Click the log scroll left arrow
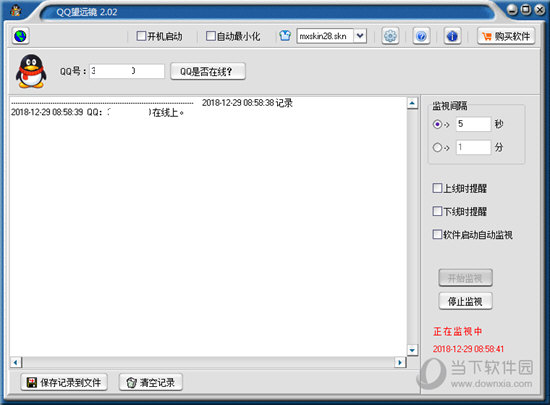Image resolution: width=550 pixels, height=405 pixels. click(x=15, y=362)
